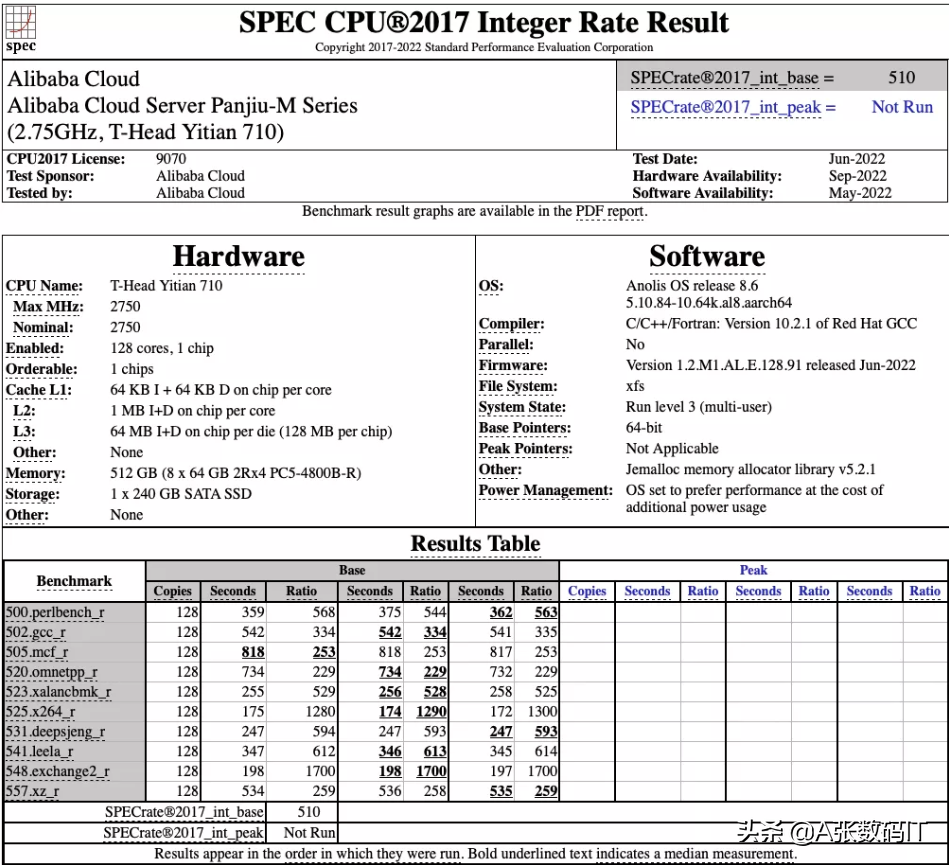949x865 pixels.
Task: Click the xfs file system value
Action: point(635,386)
